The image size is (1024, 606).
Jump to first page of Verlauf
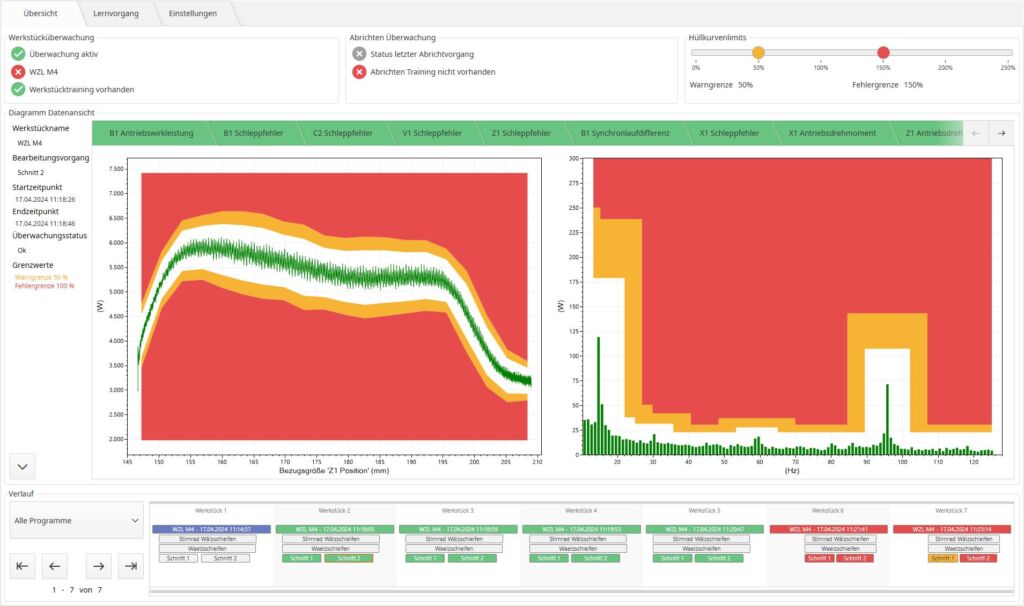(23, 567)
